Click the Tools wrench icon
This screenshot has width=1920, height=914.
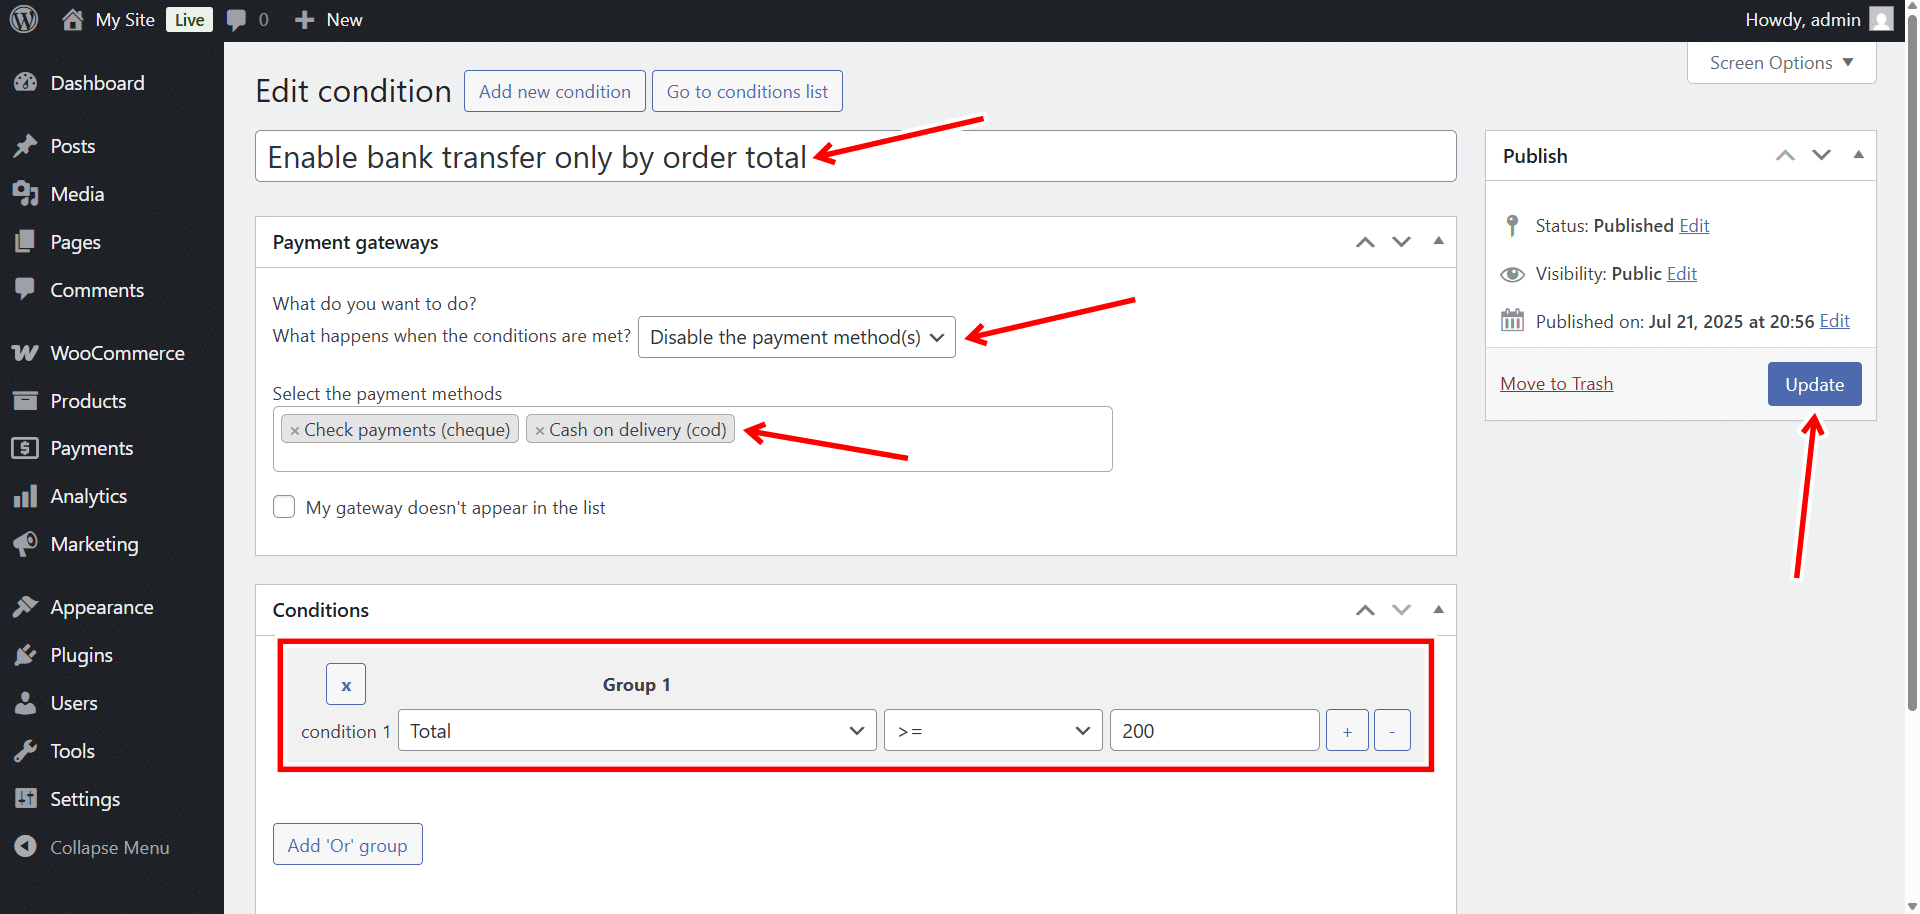pos(26,751)
